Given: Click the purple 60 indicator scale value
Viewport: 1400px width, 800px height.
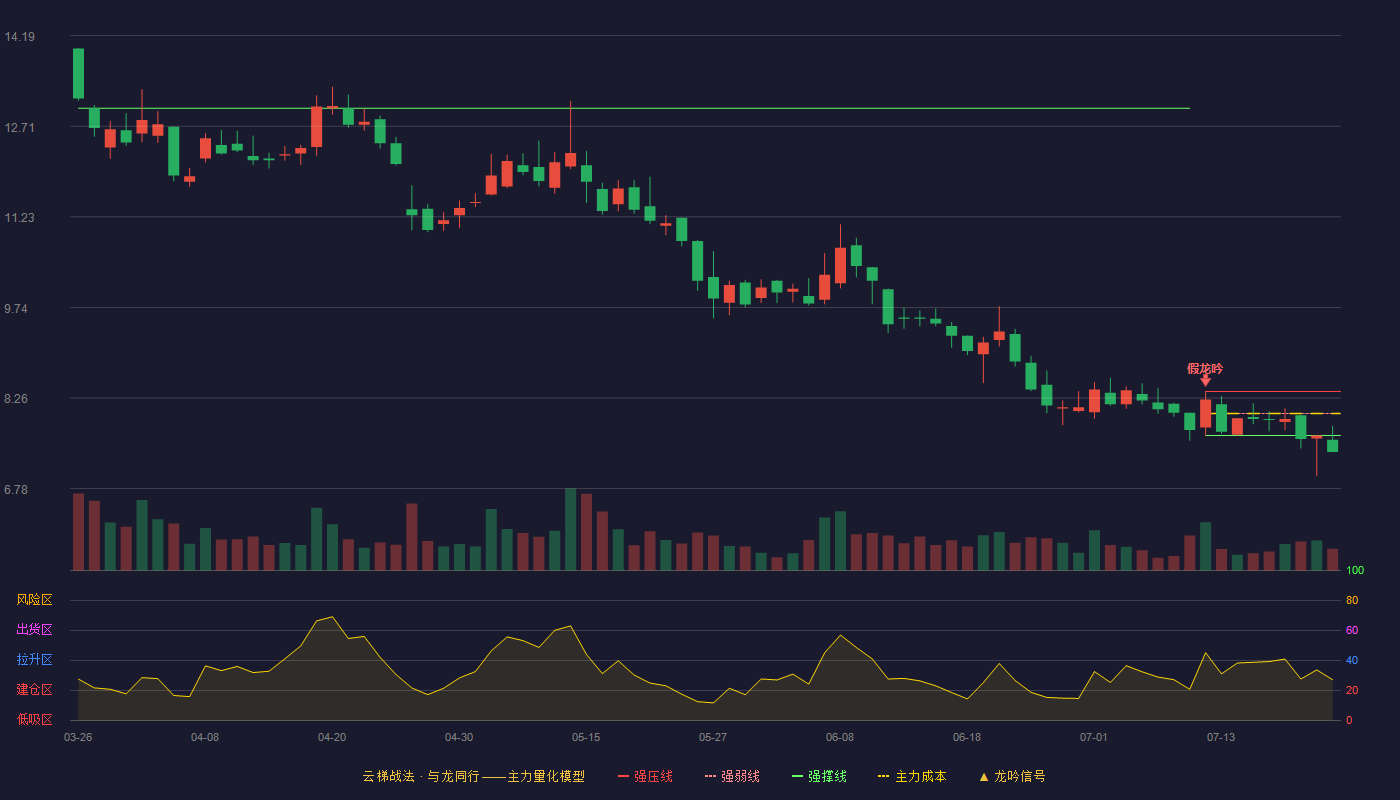Looking at the screenshot, I should coord(1352,630).
